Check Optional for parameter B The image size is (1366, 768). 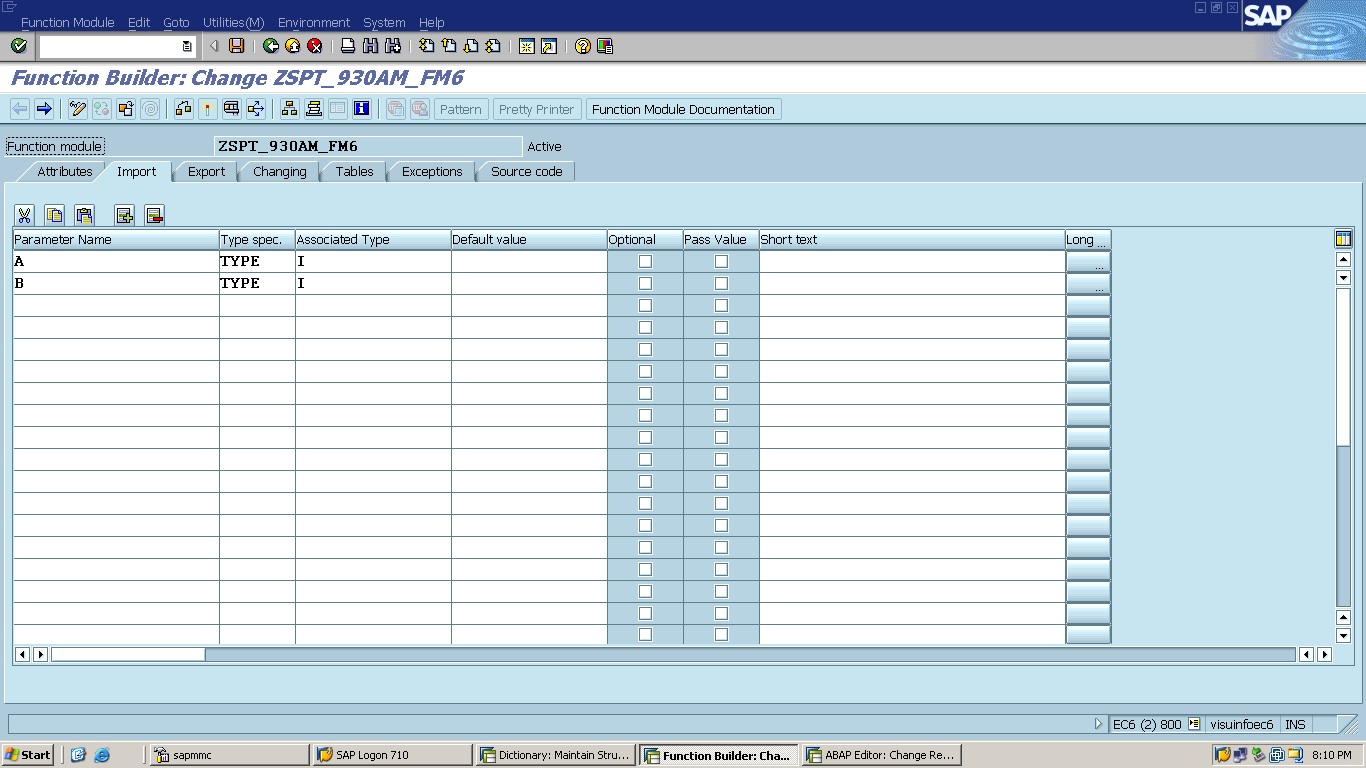click(645, 283)
